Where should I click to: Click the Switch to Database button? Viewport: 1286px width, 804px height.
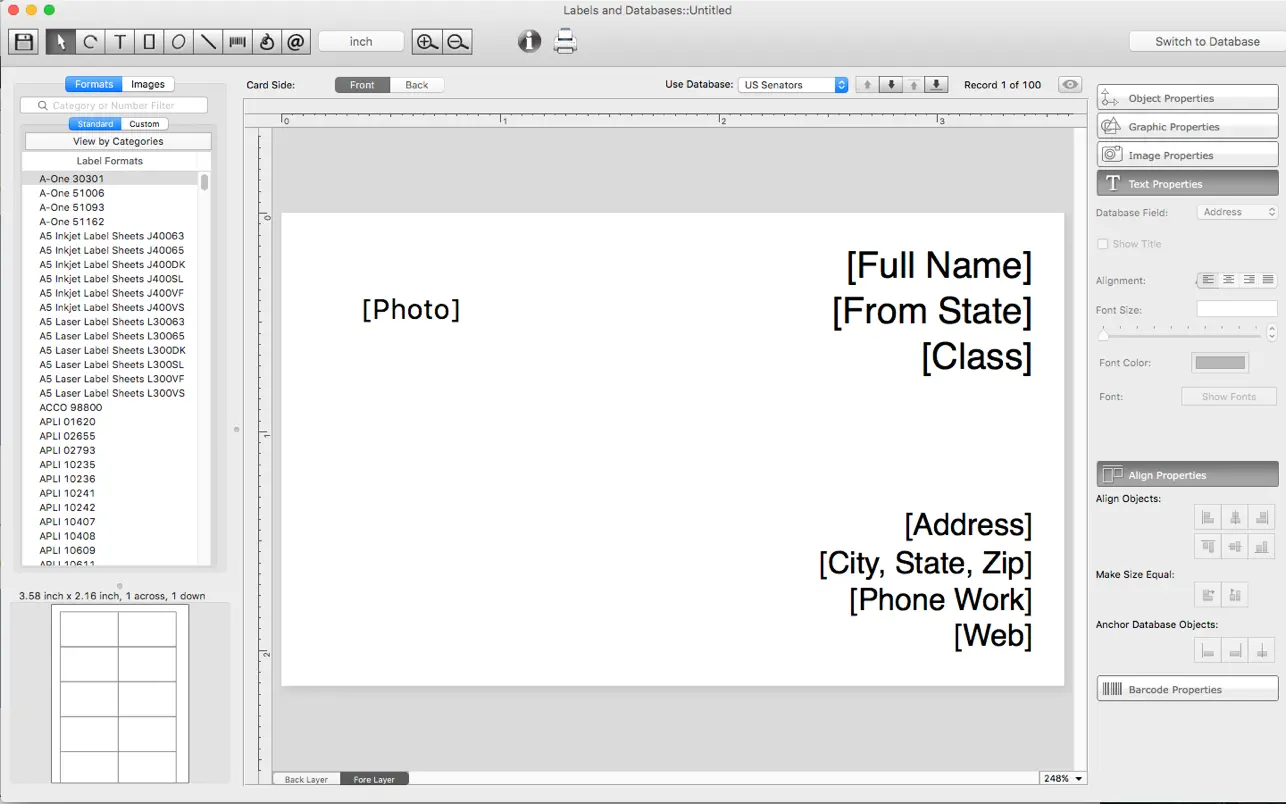[1207, 42]
